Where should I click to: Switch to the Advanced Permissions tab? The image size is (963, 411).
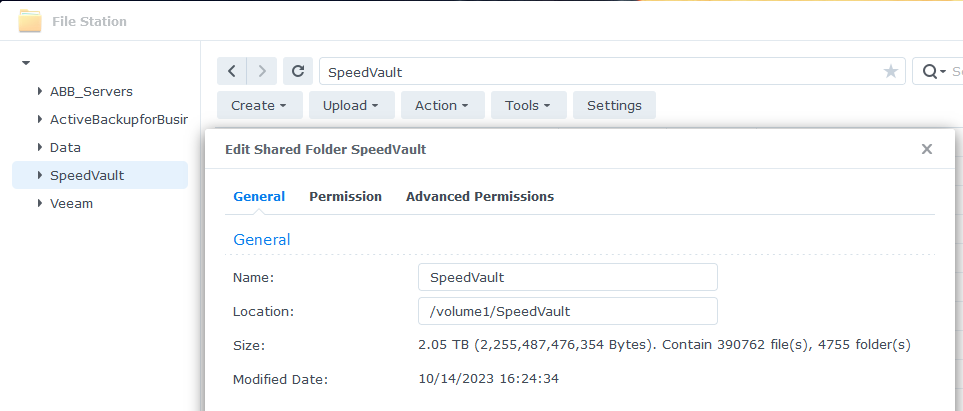[480, 197]
